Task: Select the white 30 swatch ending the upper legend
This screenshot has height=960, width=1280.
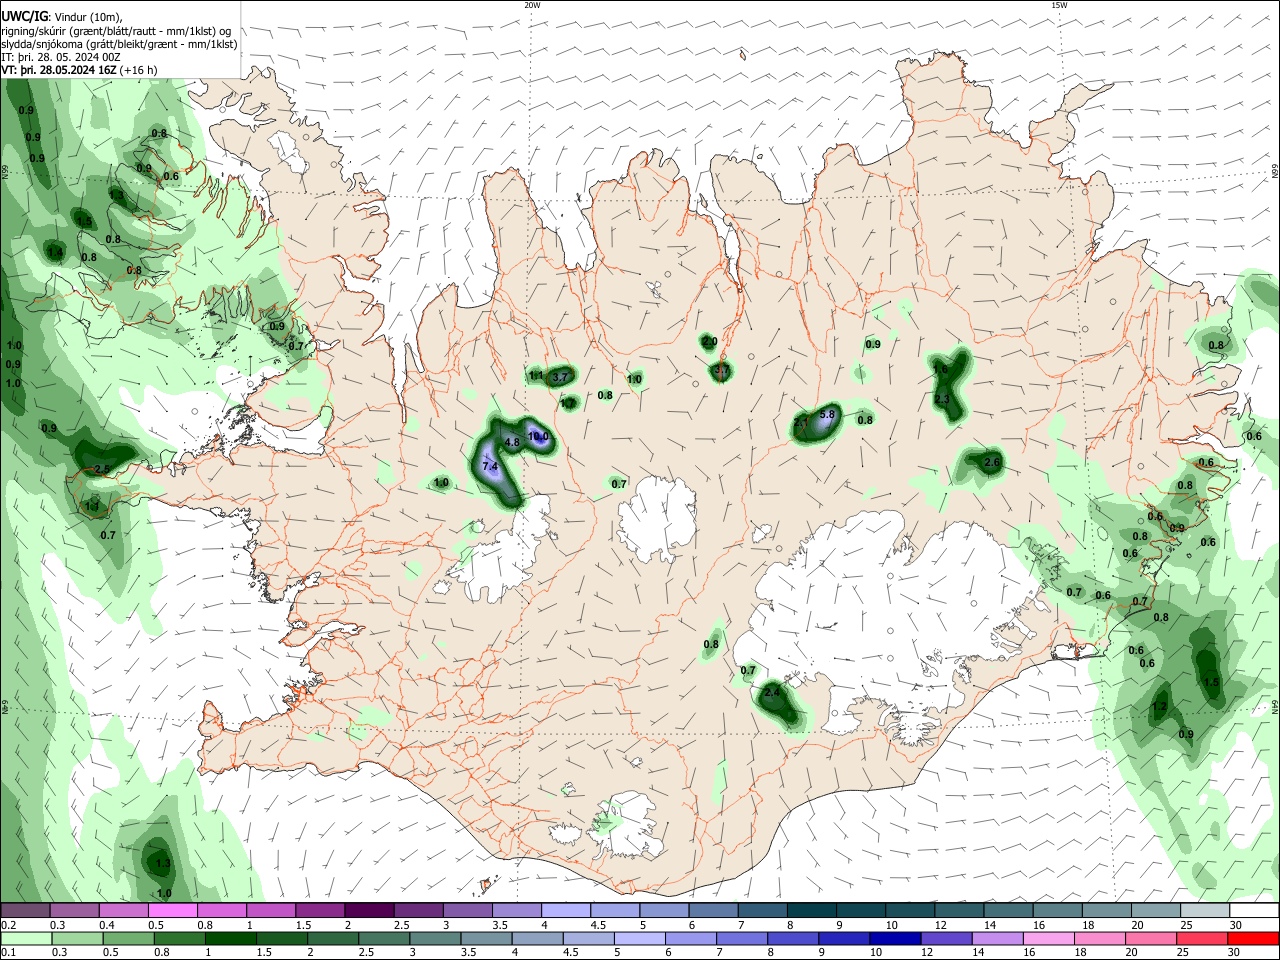Action: (x=1255, y=911)
